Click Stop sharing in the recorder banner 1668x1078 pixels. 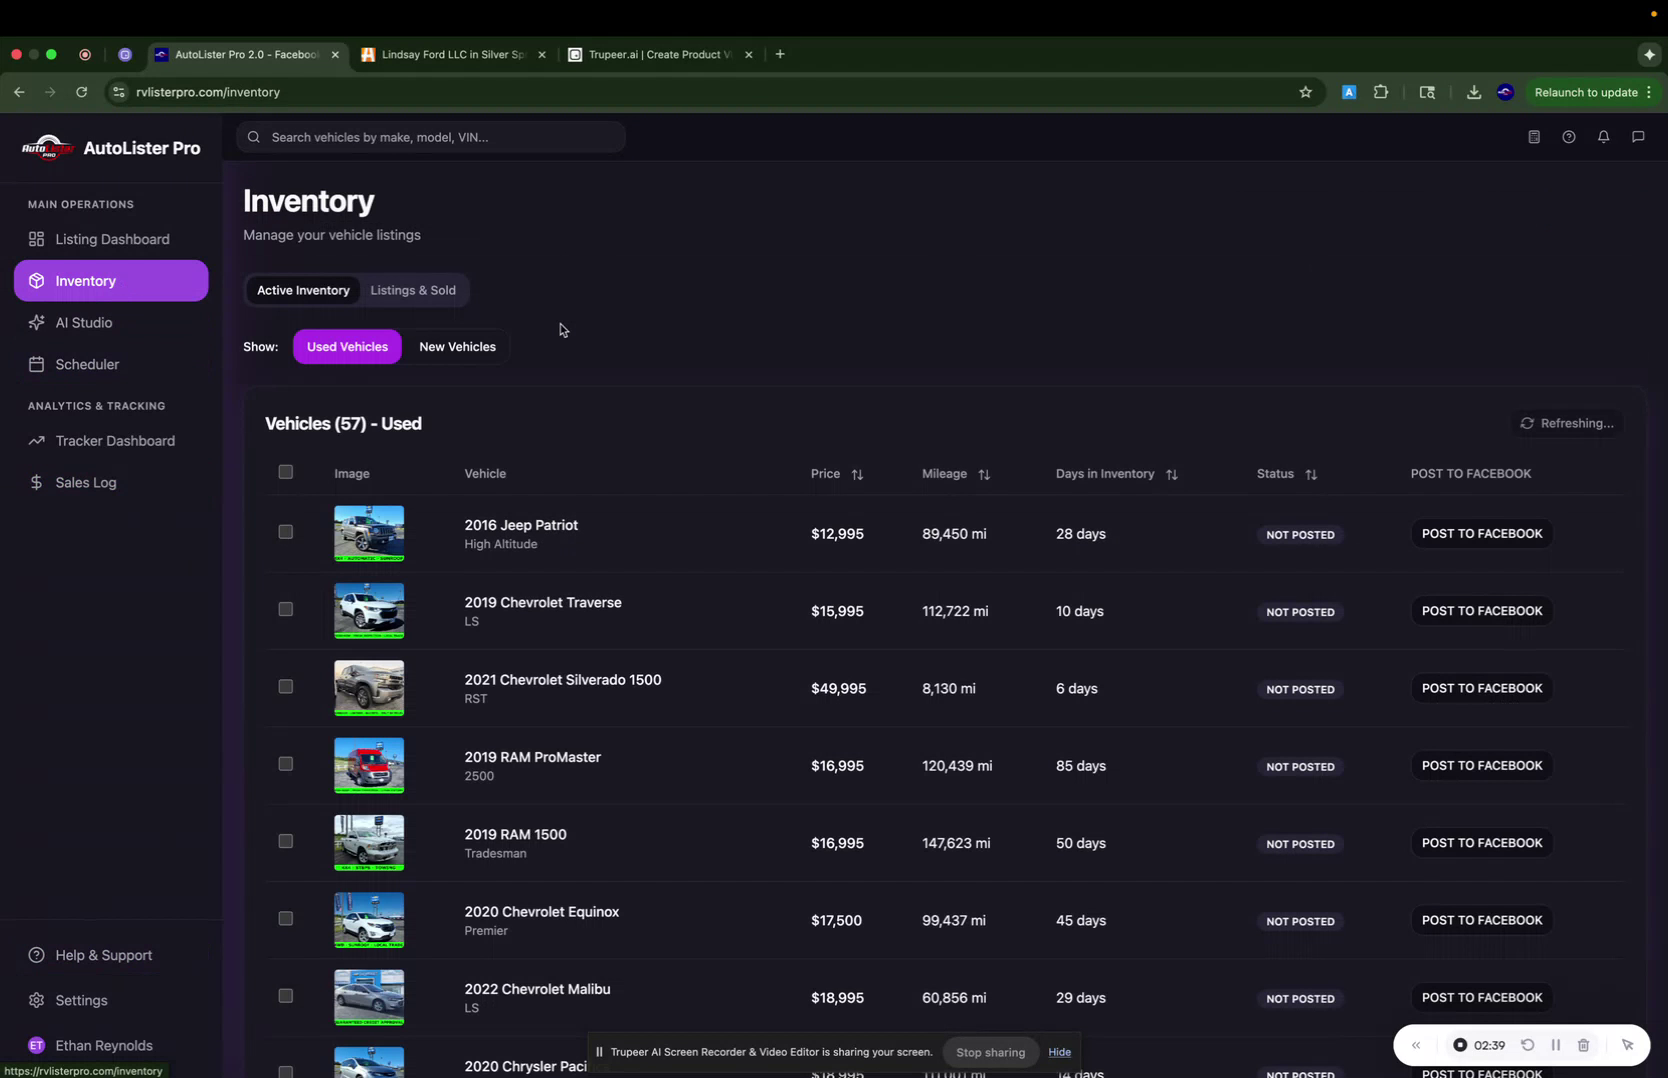point(989,1052)
